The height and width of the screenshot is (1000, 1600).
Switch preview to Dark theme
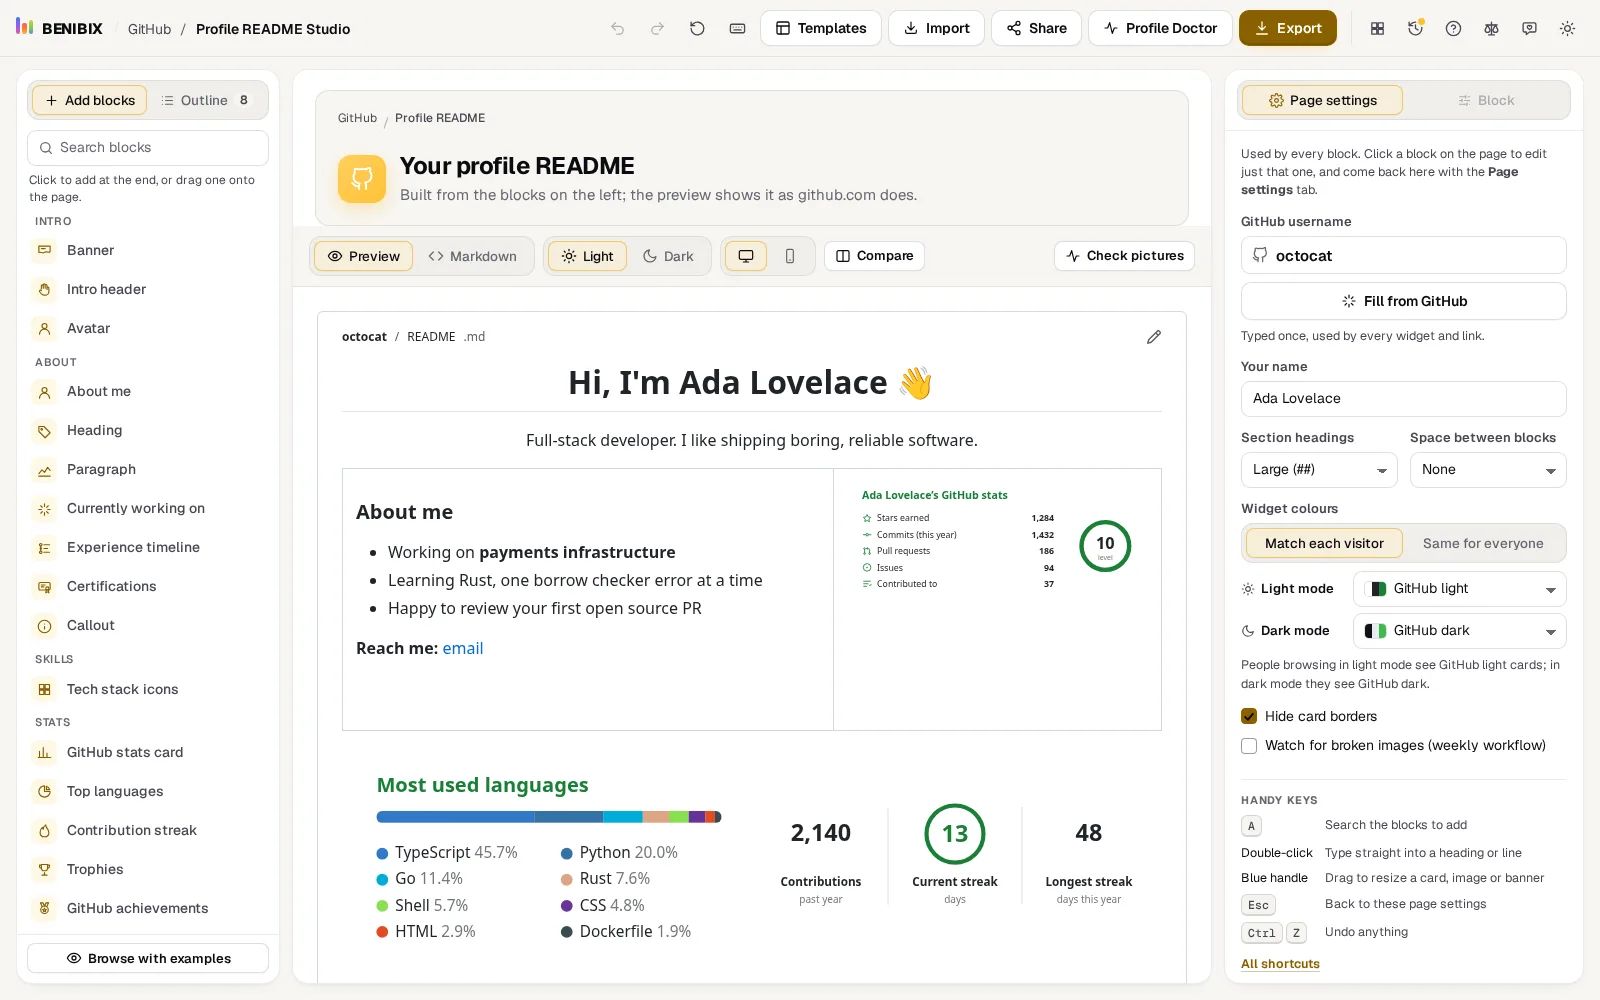(668, 256)
